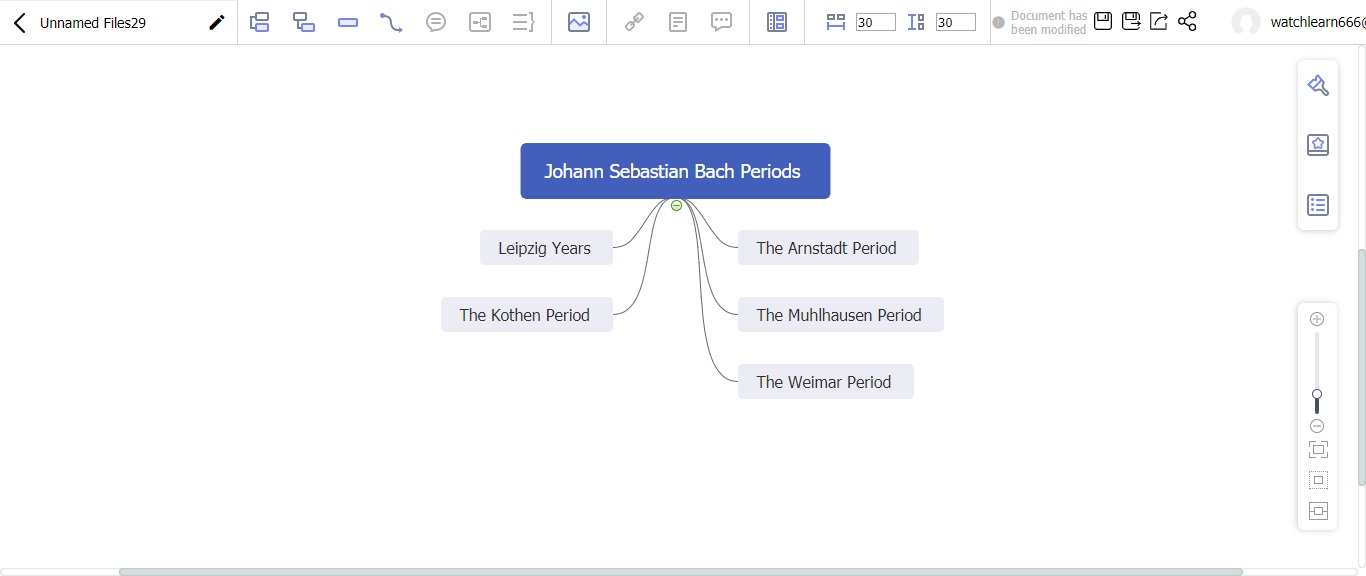Select the relationship curve line tool
This screenshot has height=576, width=1366.
point(391,22)
